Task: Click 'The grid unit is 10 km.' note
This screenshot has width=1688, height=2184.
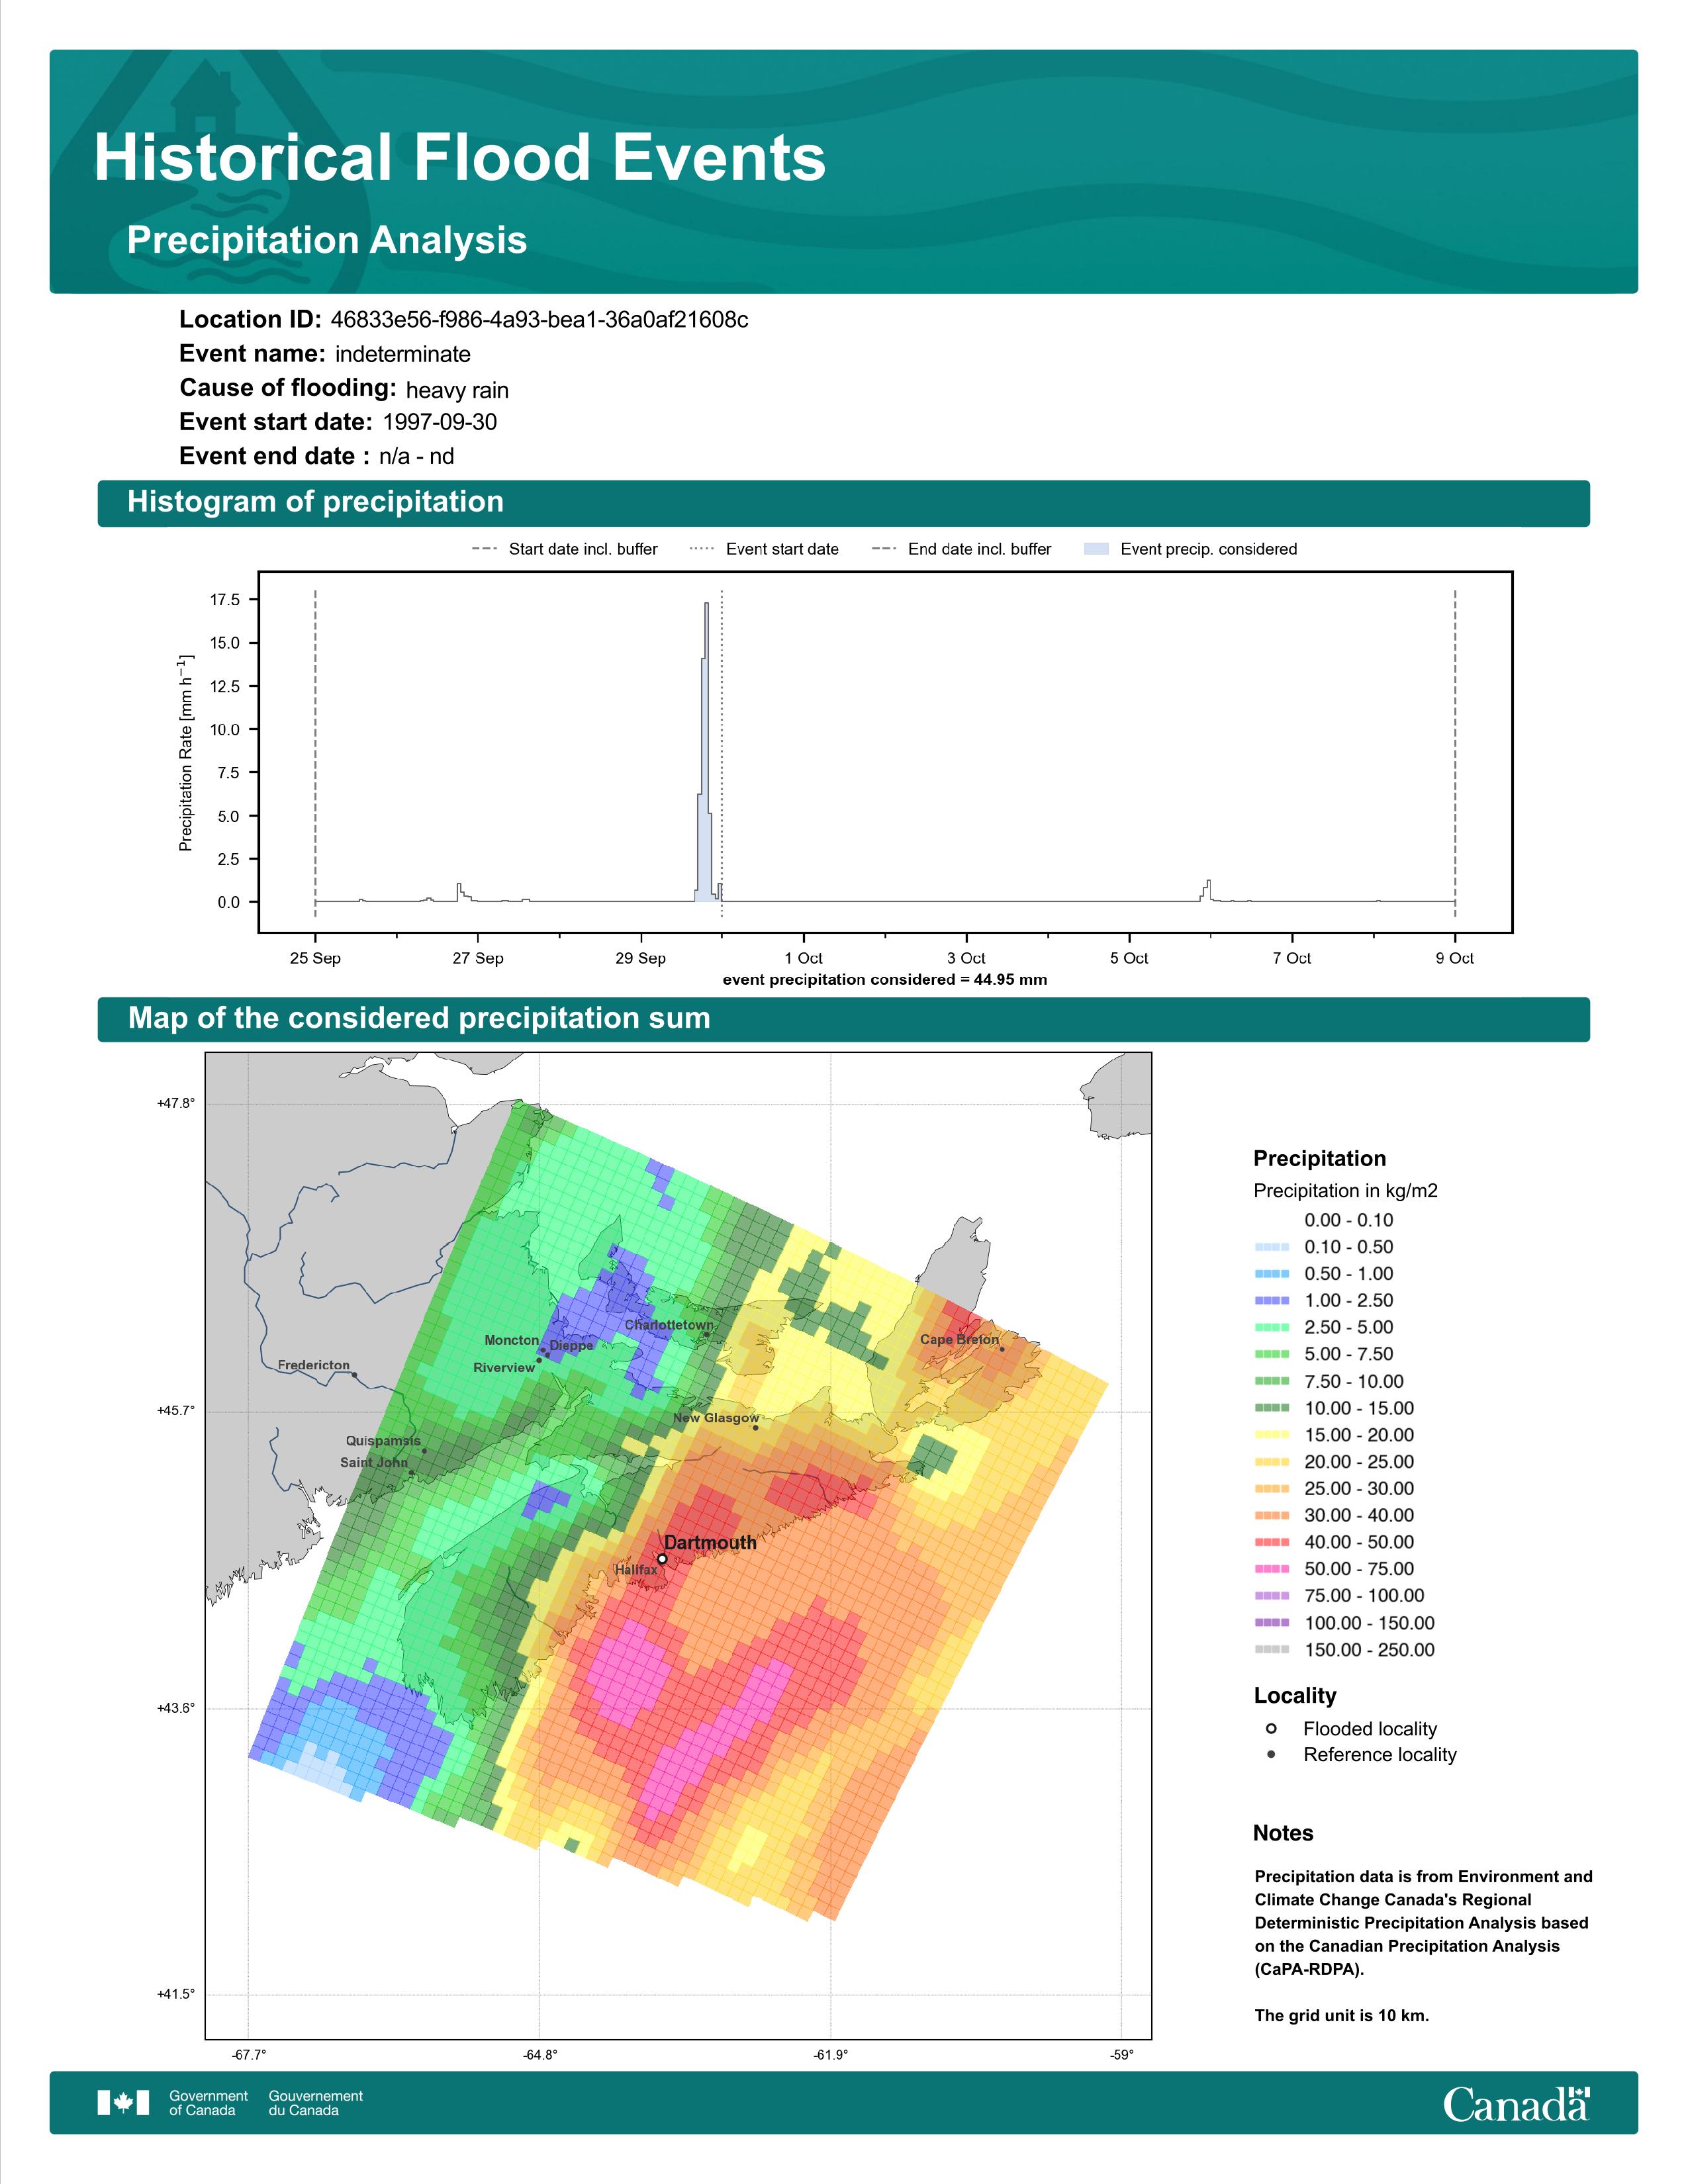Action: [1342, 2015]
